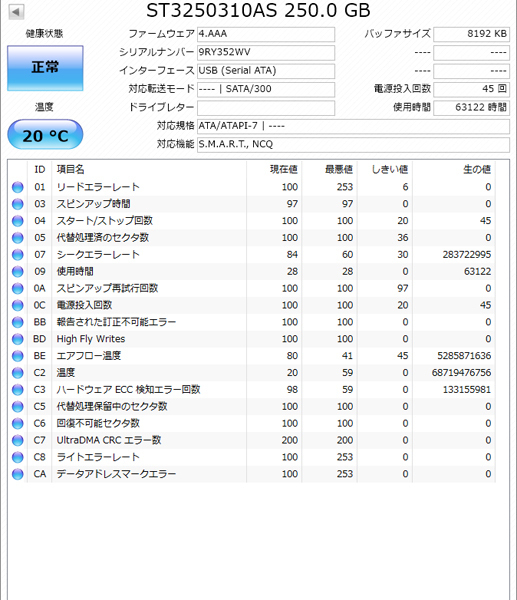Click the empty drive letter field
The image size is (517, 600).
point(266,108)
